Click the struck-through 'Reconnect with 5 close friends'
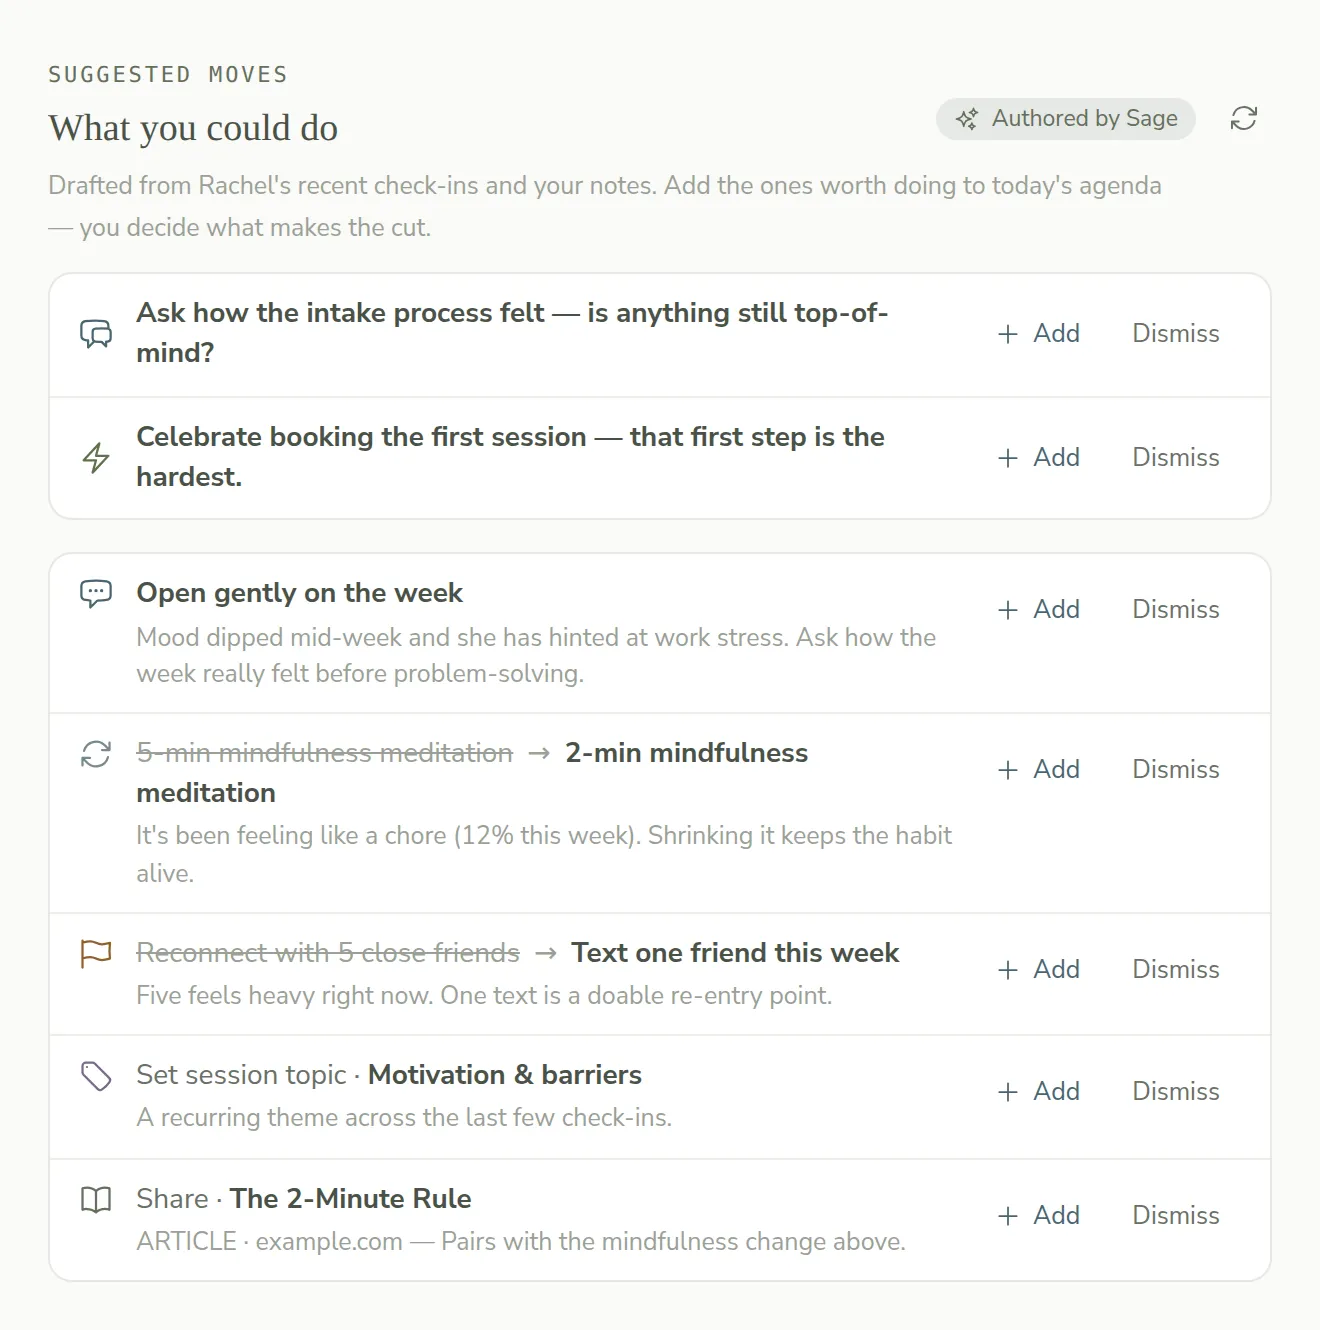1320x1330 pixels. tap(328, 953)
